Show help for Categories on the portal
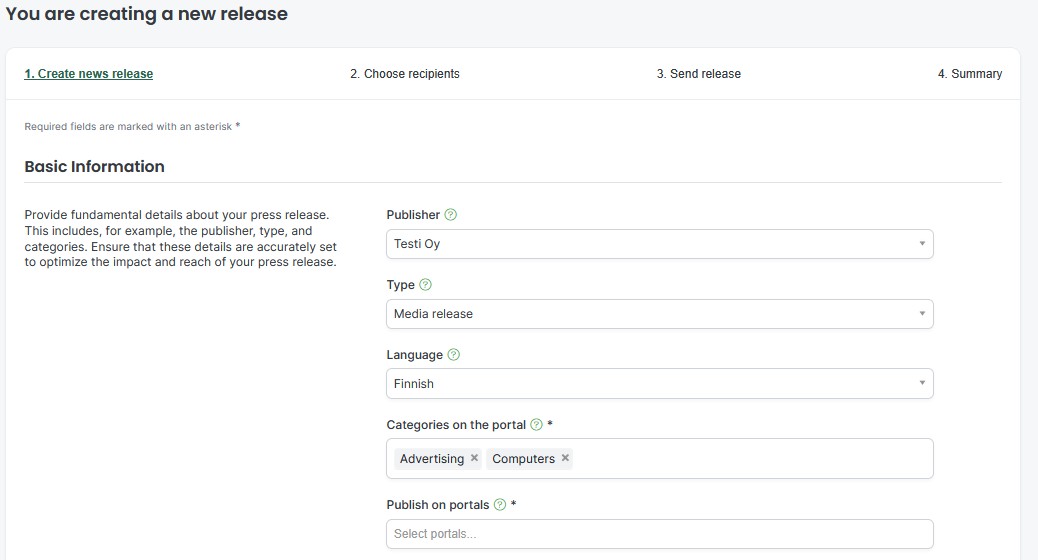1038x560 pixels. point(537,424)
